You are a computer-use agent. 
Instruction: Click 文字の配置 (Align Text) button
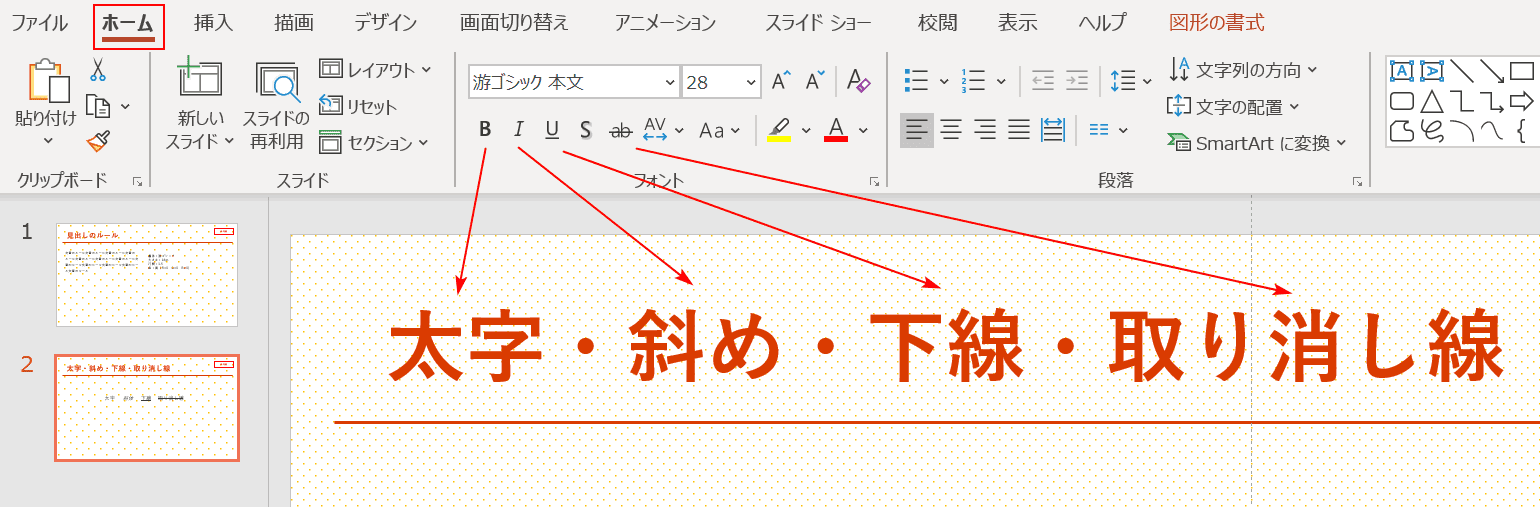[1233, 106]
